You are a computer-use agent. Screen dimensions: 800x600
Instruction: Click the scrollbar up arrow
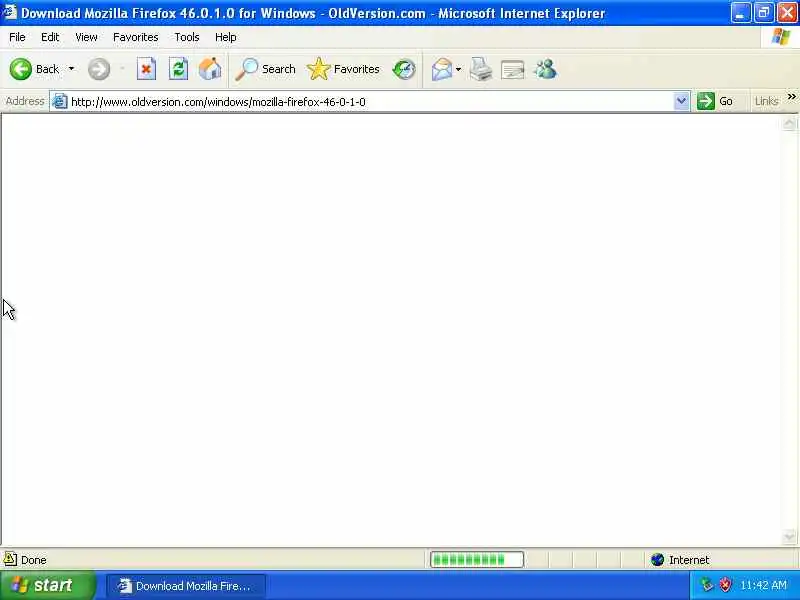(x=789, y=123)
